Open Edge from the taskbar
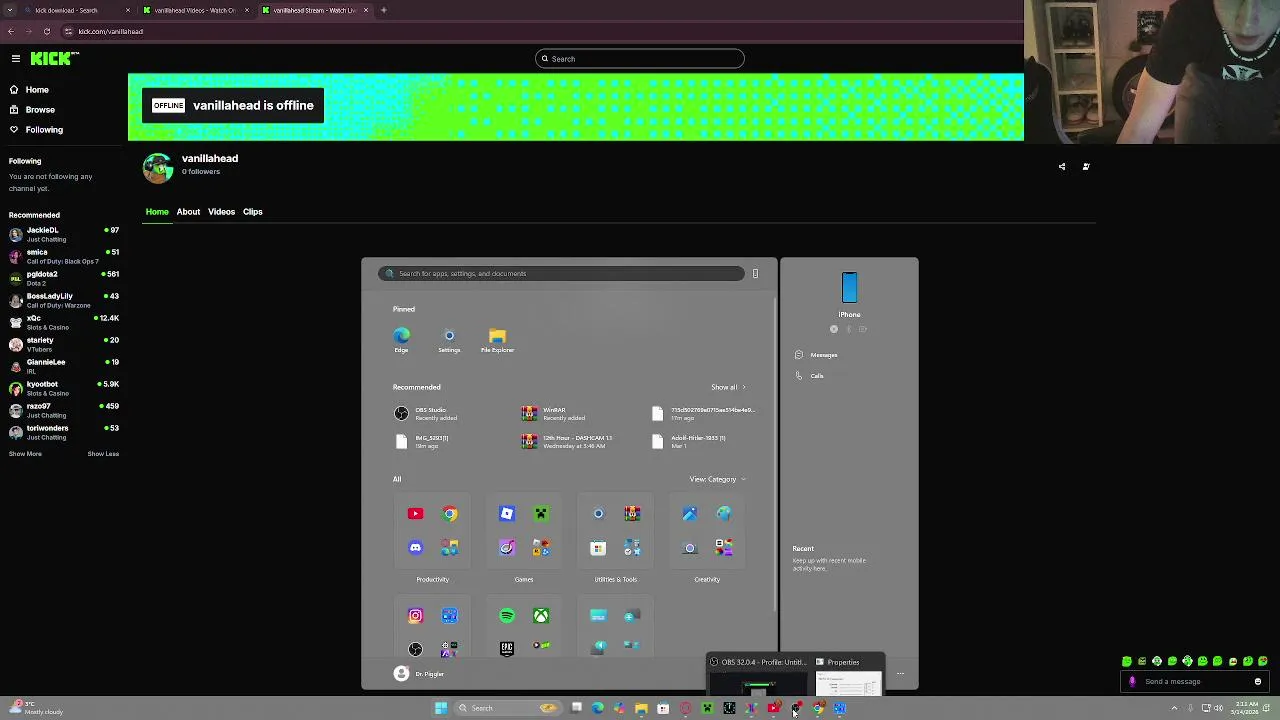 click(x=598, y=708)
